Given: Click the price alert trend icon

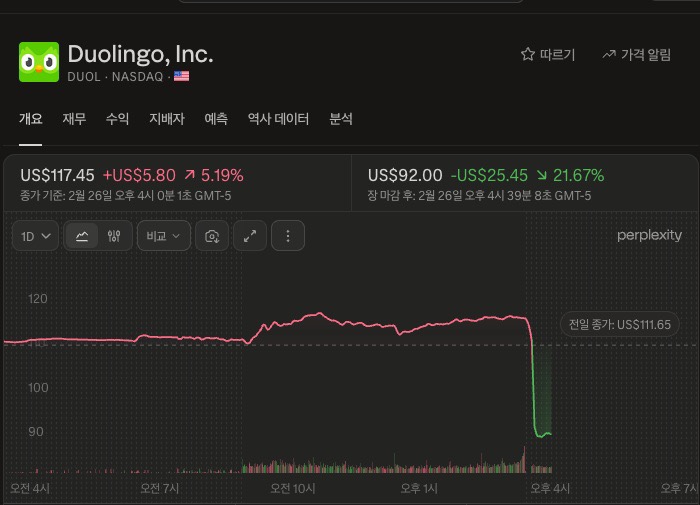Looking at the screenshot, I should click(x=609, y=55).
